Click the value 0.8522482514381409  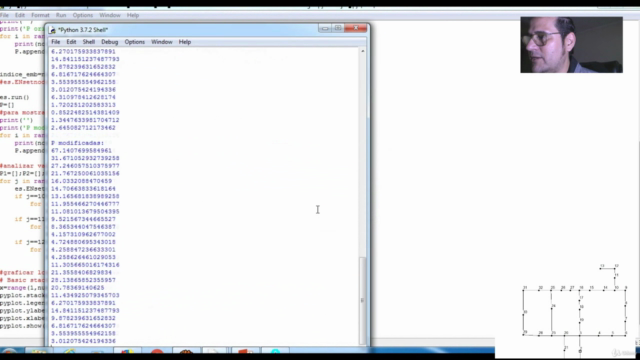[85, 113]
